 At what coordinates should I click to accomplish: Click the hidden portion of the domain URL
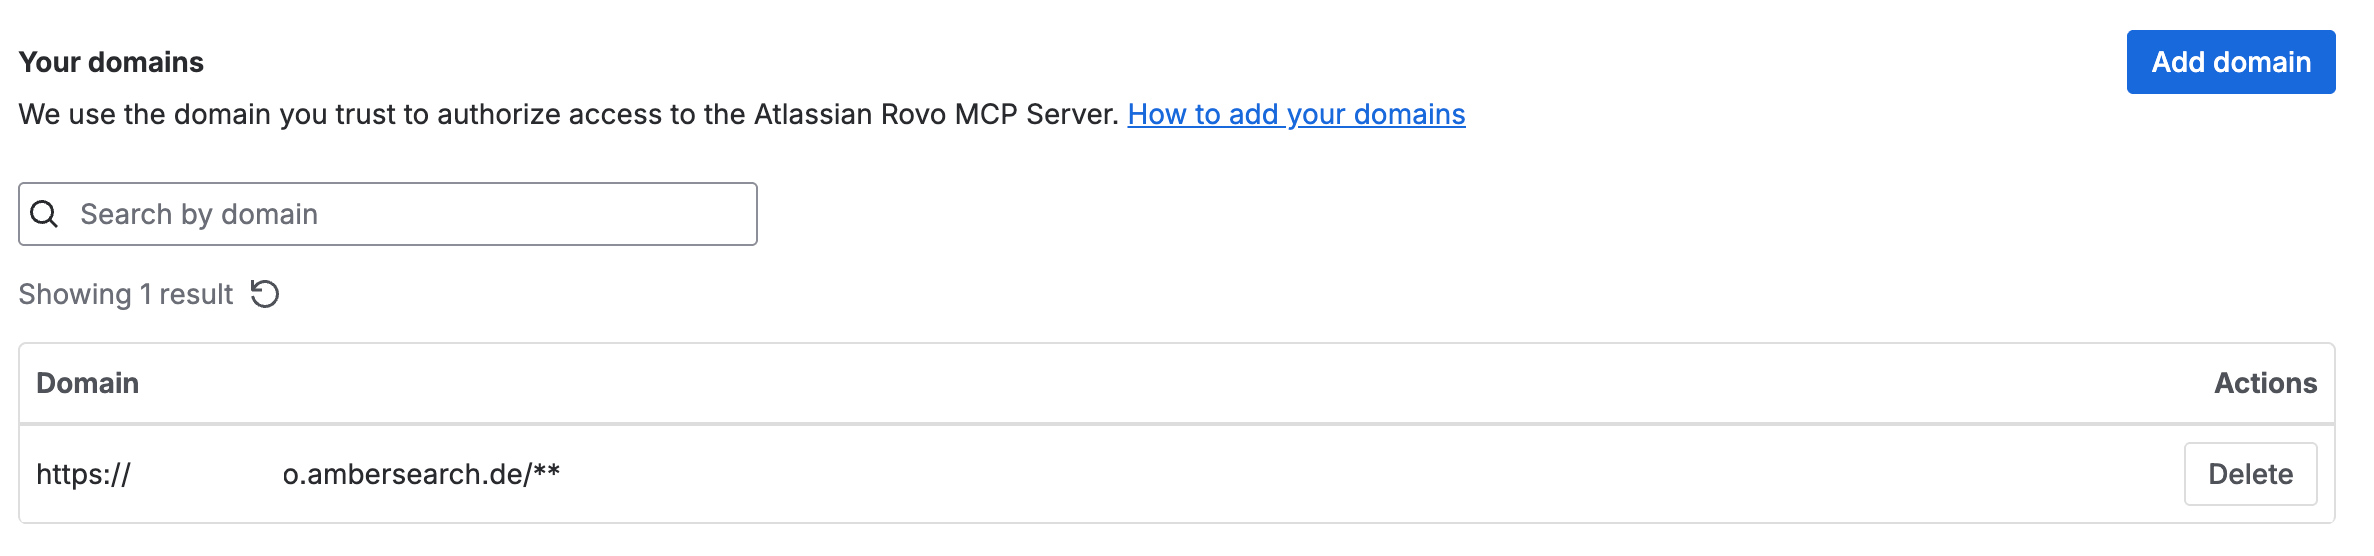coord(207,474)
